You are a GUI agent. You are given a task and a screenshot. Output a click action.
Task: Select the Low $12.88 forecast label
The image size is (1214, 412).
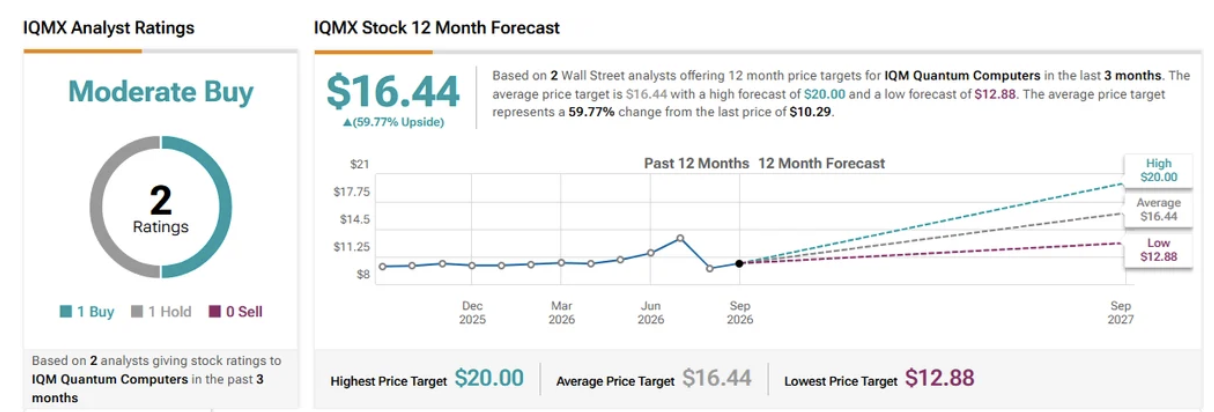(1158, 251)
